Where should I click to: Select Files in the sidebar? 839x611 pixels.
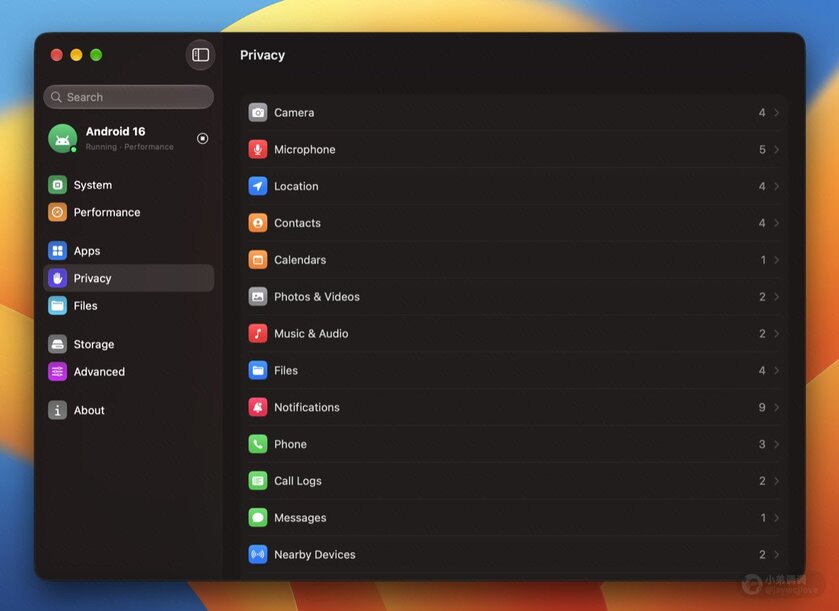click(x=128, y=306)
